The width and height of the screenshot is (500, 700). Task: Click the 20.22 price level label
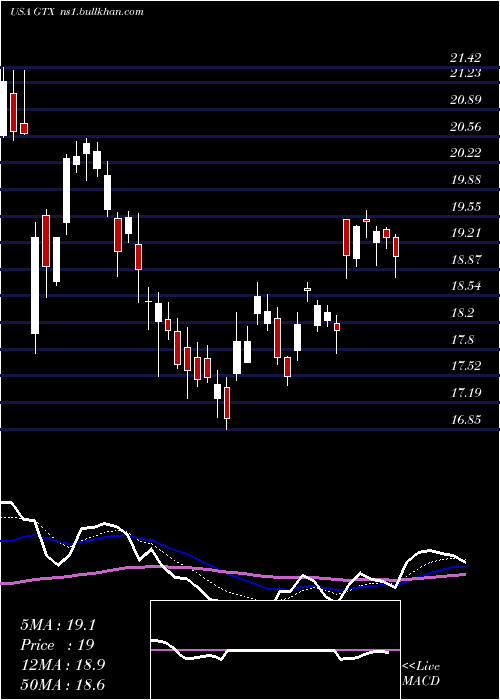tap(466, 153)
